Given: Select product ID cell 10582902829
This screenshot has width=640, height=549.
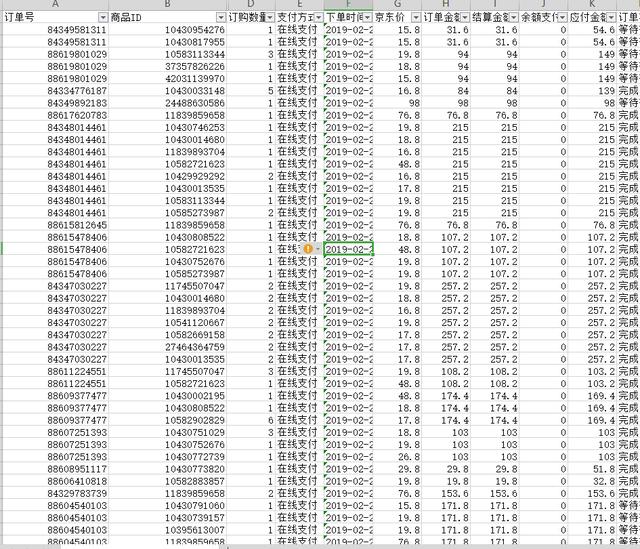Looking at the screenshot, I should 167,420.
